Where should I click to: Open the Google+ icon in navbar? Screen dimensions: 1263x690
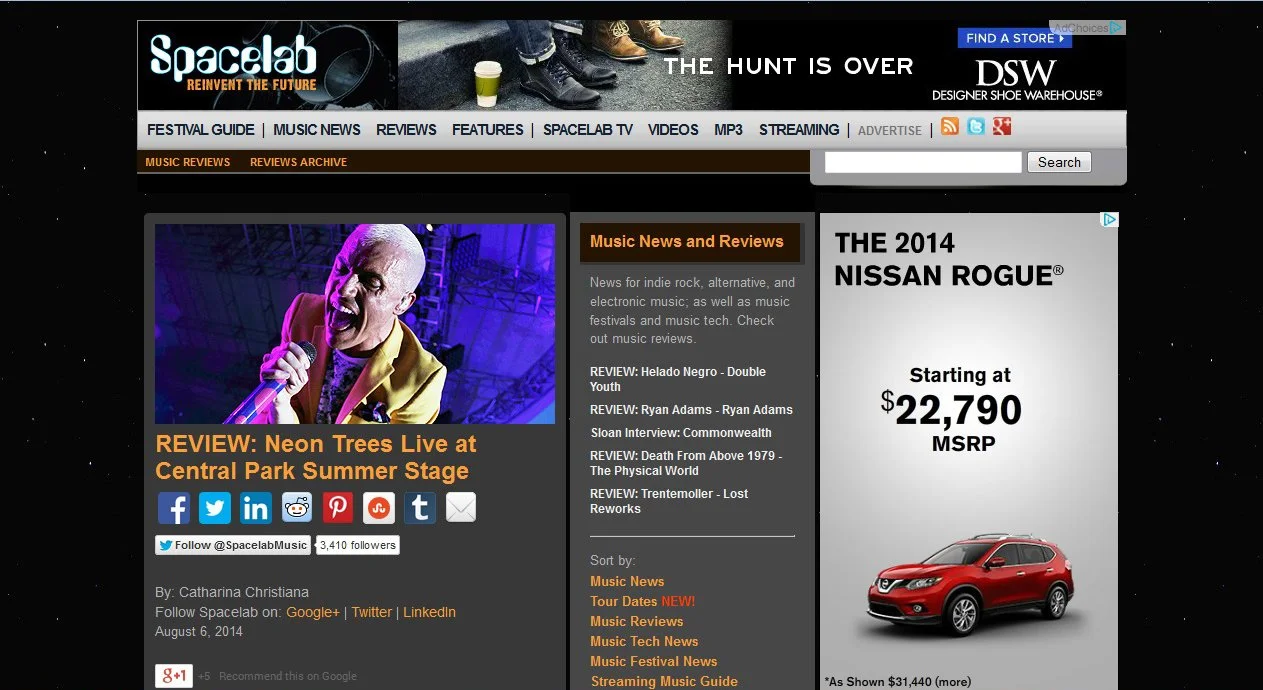[x=1002, y=126]
